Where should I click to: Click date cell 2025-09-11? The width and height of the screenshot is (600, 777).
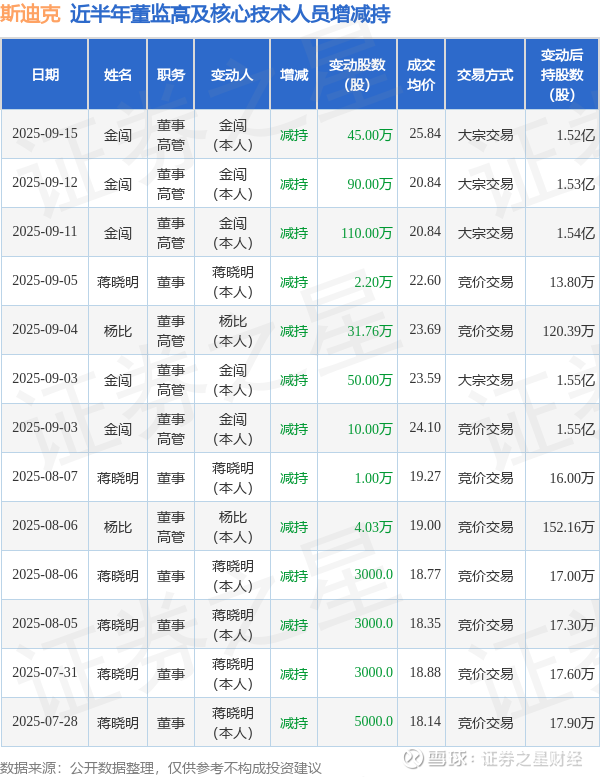pos(45,232)
